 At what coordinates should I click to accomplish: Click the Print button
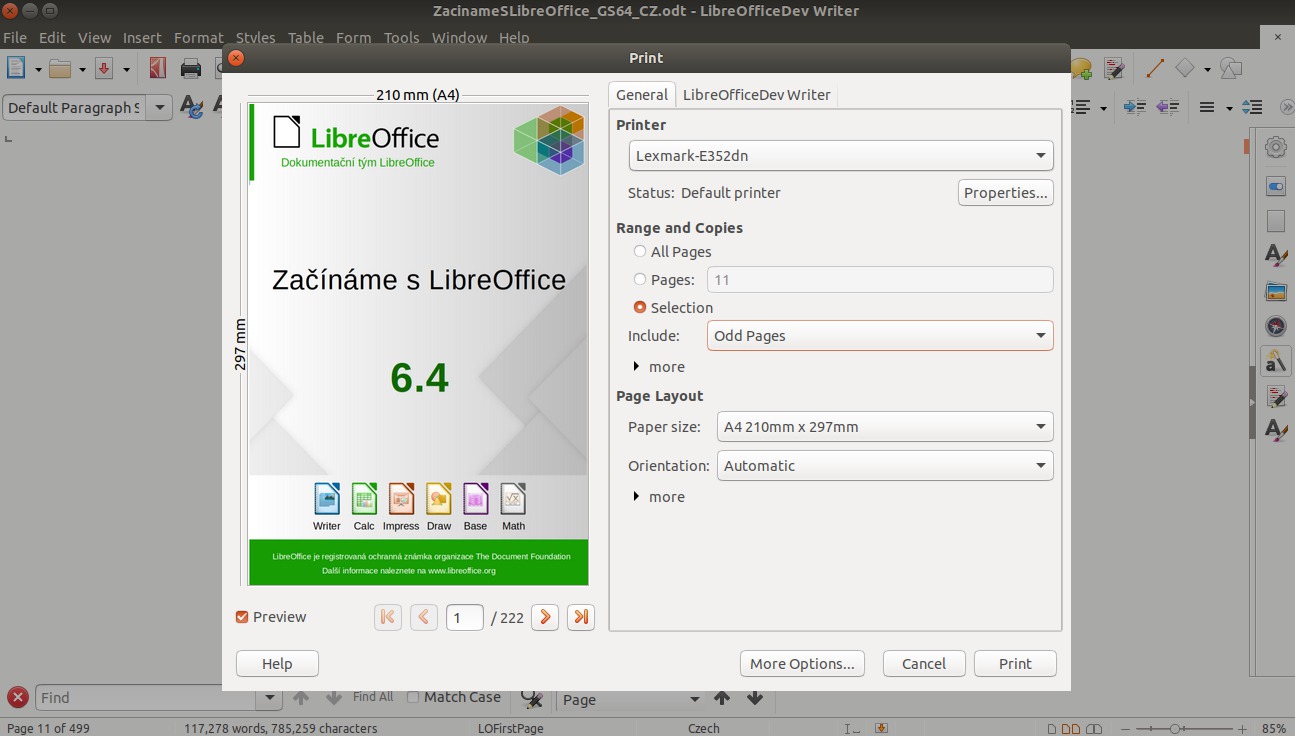pyautogui.click(x=1015, y=663)
